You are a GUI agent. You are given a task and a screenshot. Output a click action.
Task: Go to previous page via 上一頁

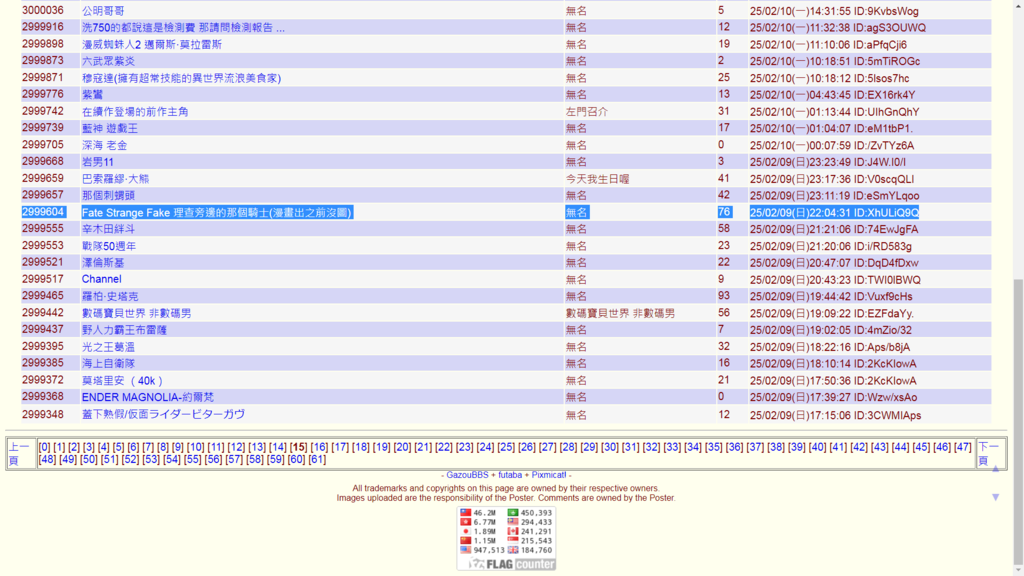tap(19, 453)
